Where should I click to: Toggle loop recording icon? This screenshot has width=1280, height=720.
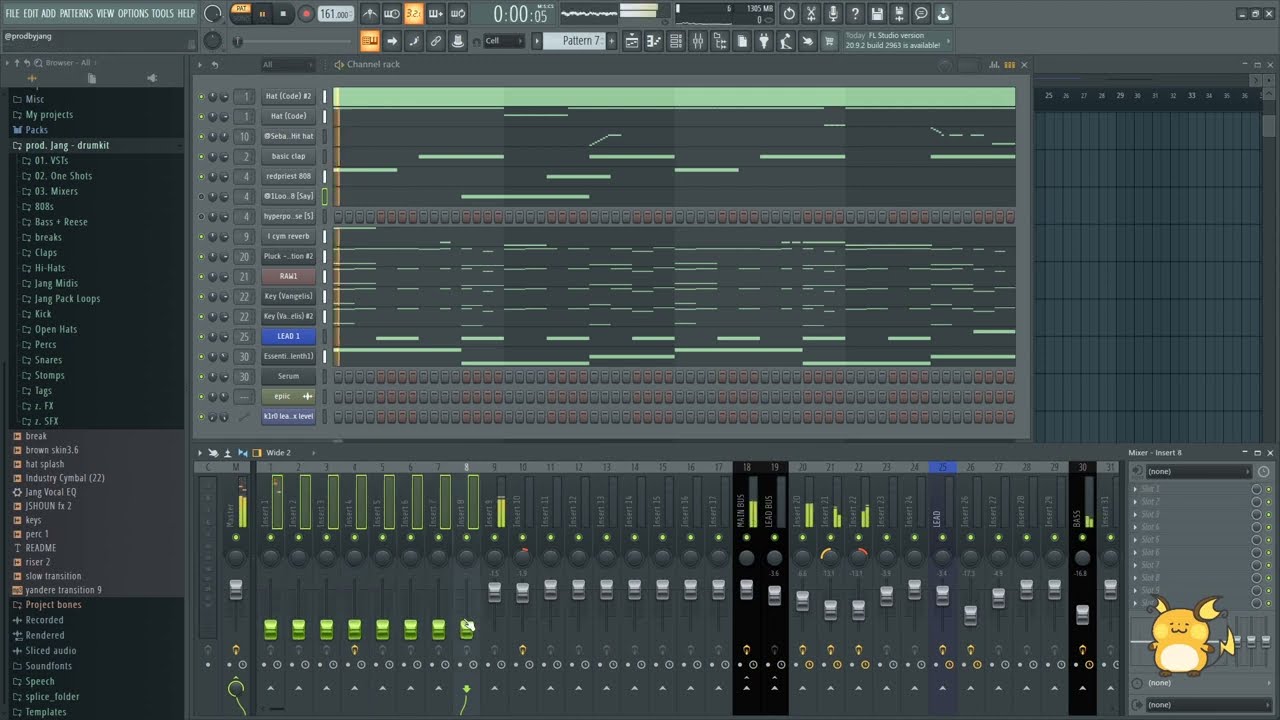tap(458, 14)
